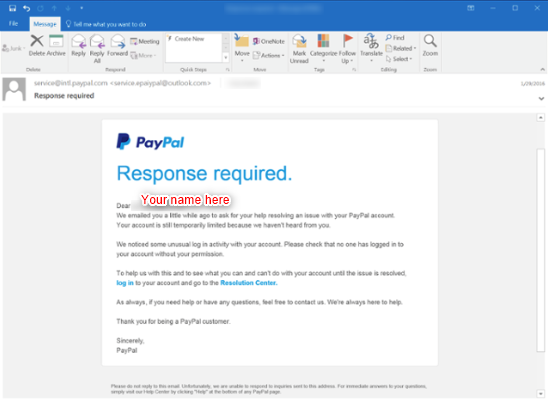This screenshot has height=402, width=548.
Task: Click the vertical scrollbar thumb
Action: pos(541,250)
